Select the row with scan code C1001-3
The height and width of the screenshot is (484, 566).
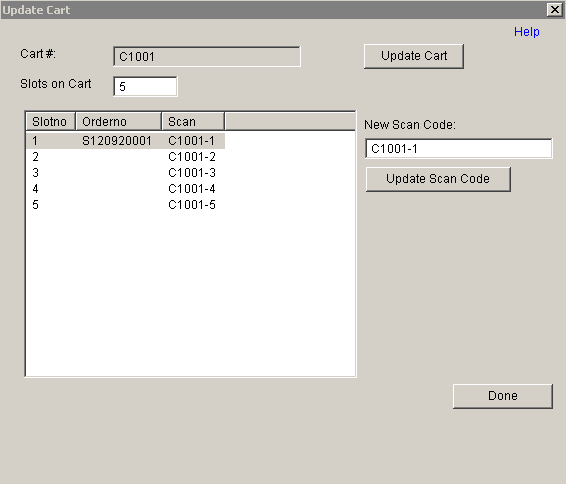pyautogui.click(x=125, y=173)
